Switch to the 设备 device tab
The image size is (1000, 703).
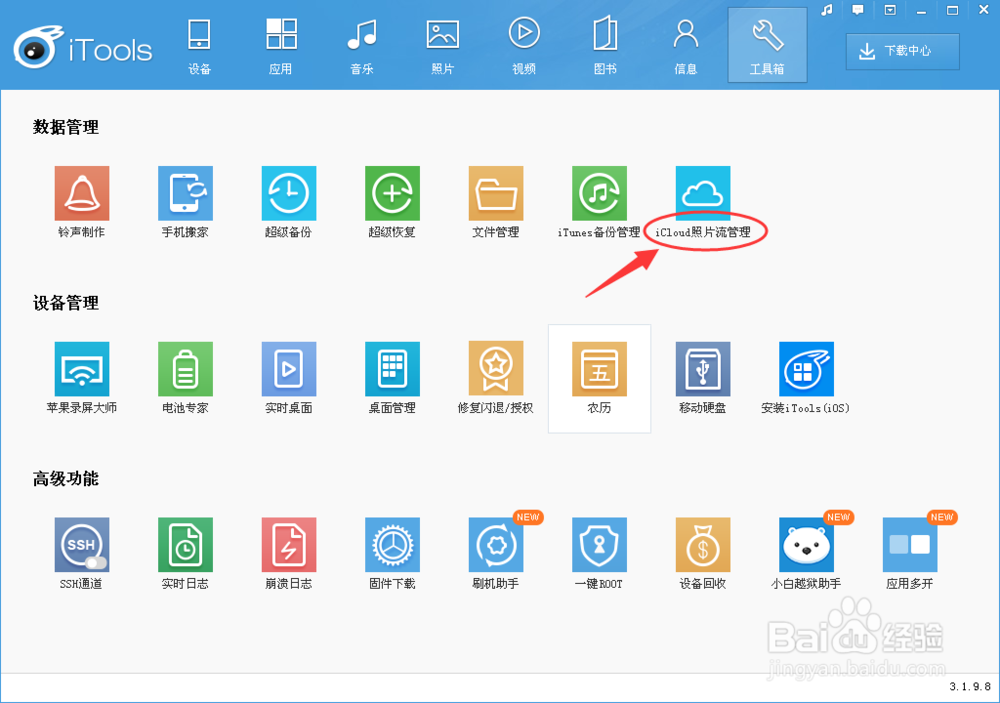point(200,45)
